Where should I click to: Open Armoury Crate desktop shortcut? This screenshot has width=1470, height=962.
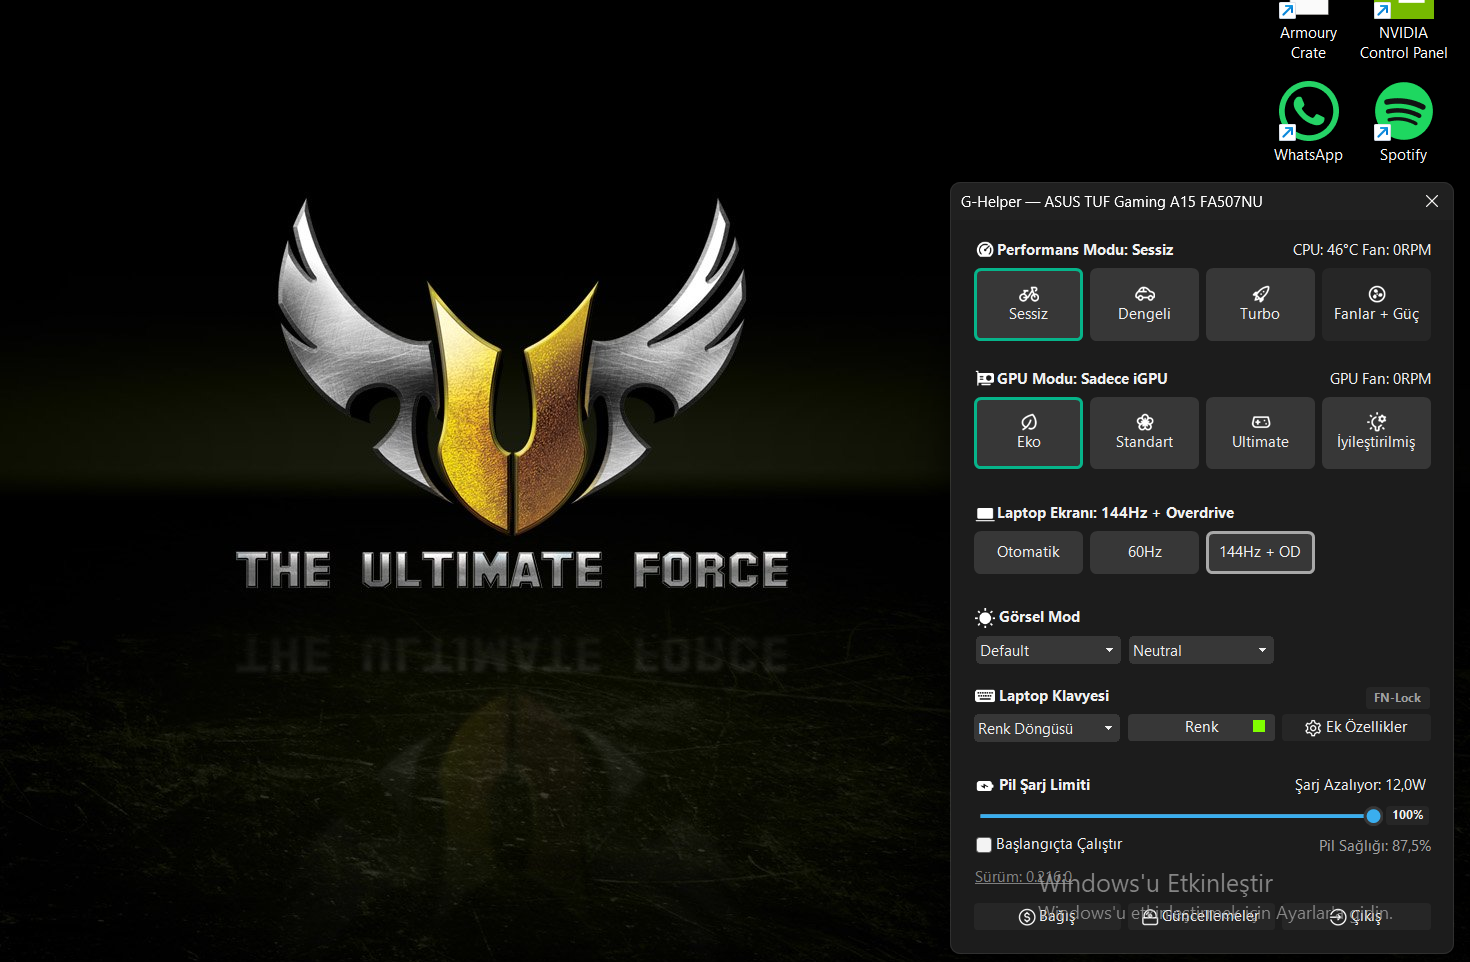[x=1308, y=30]
